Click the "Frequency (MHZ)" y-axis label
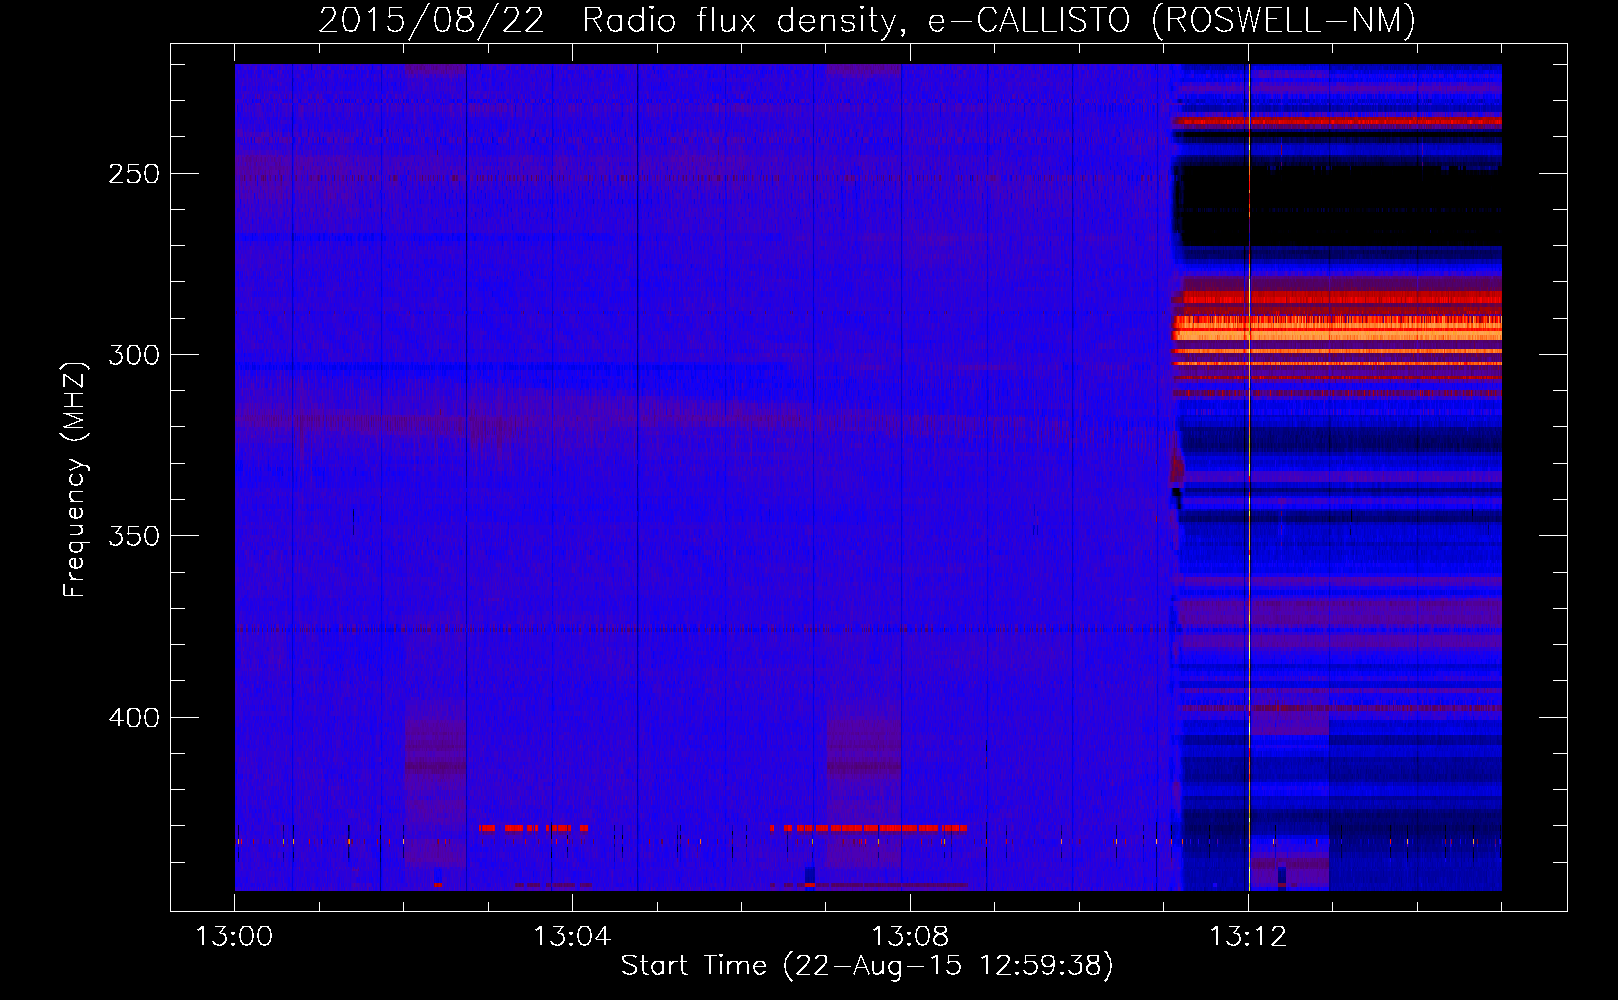The image size is (1618, 1000). click(75, 479)
